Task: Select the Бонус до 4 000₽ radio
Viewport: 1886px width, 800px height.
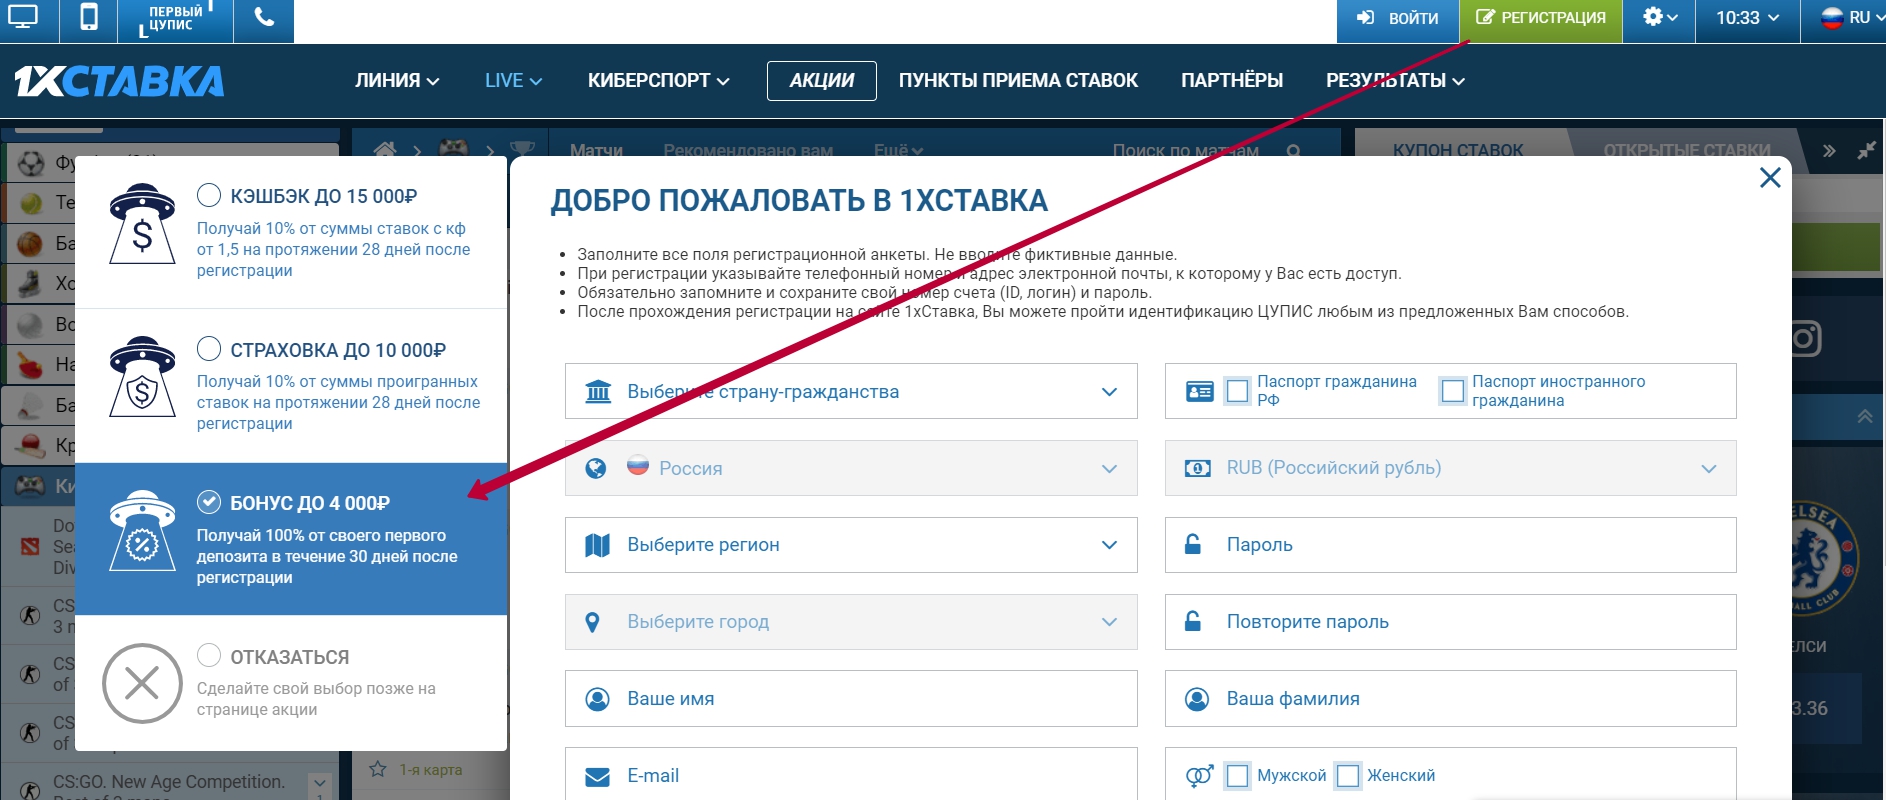Action: (x=209, y=502)
